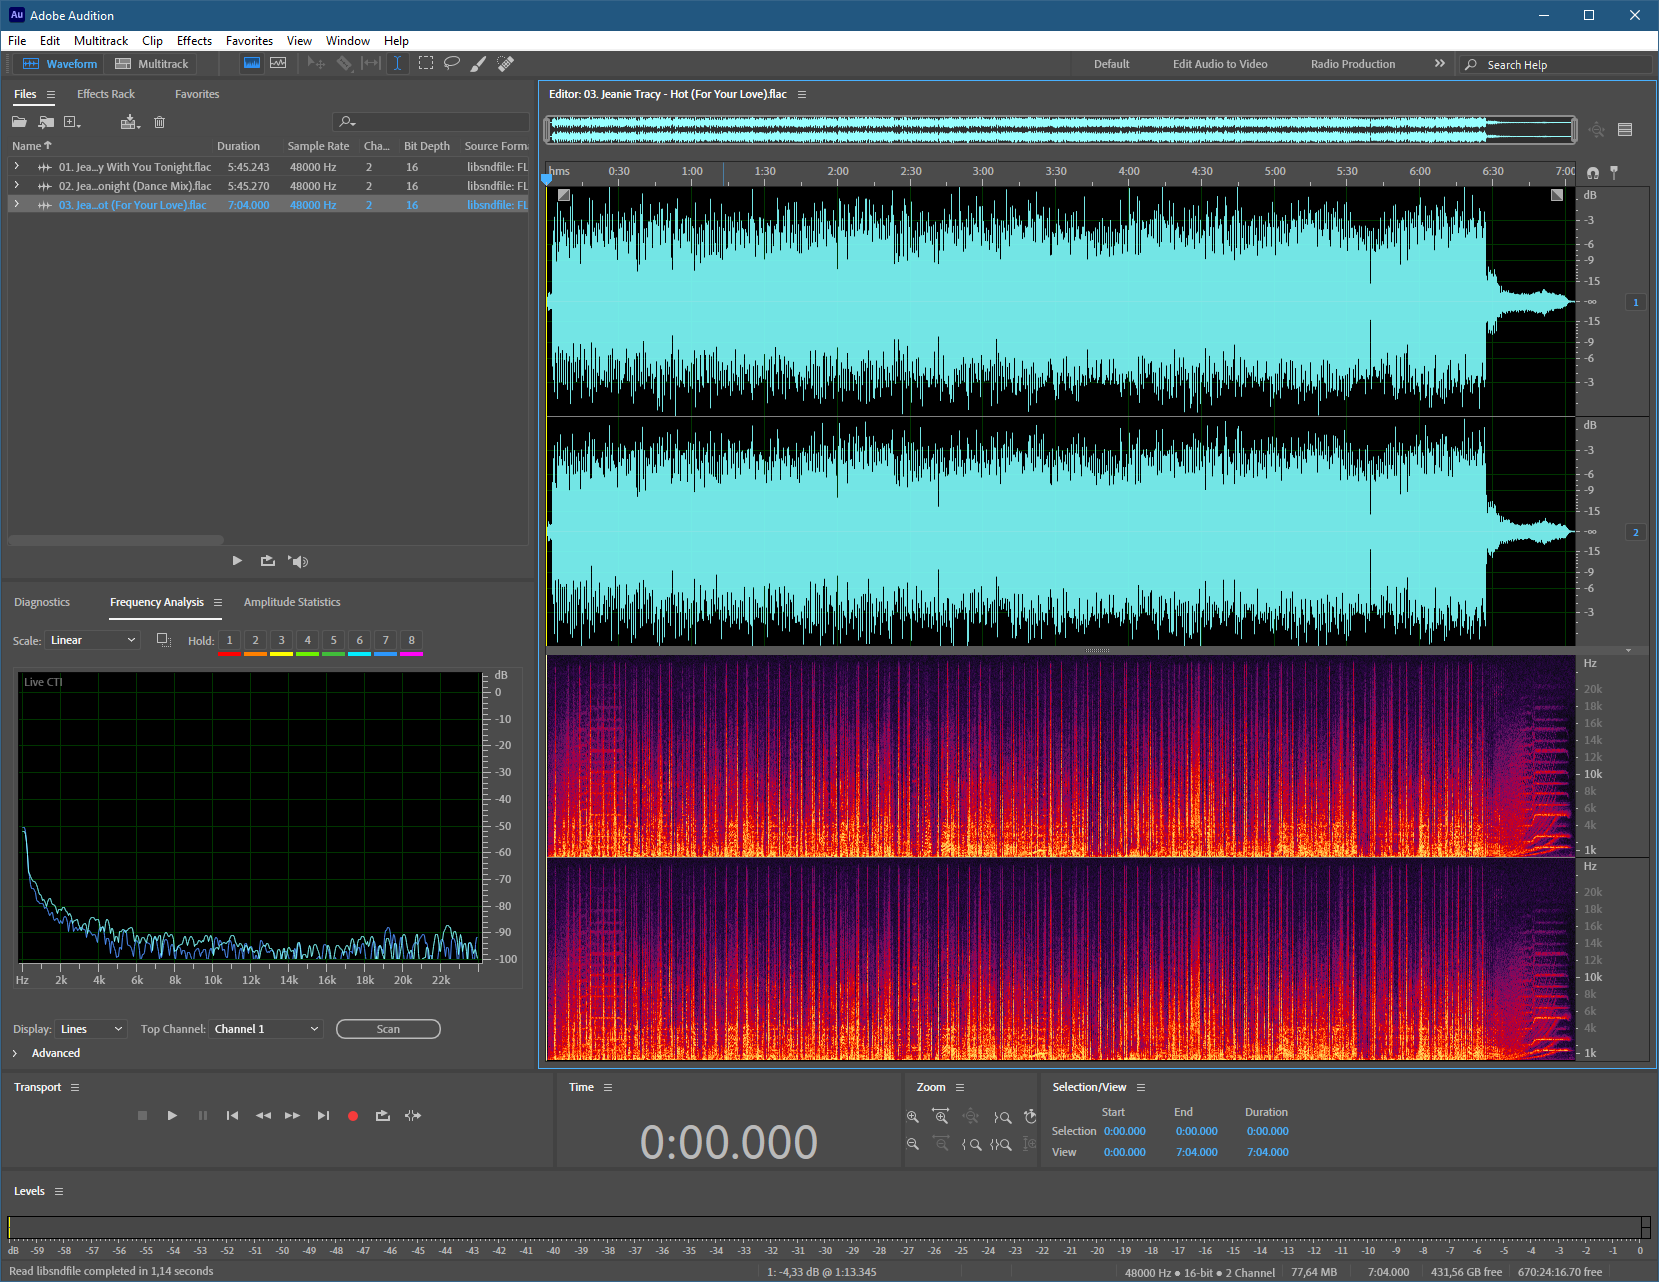The width and height of the screenshot is (1659, 1282).
Task: Click the Insert into Multitrack icon
Action: click(130, 122)
